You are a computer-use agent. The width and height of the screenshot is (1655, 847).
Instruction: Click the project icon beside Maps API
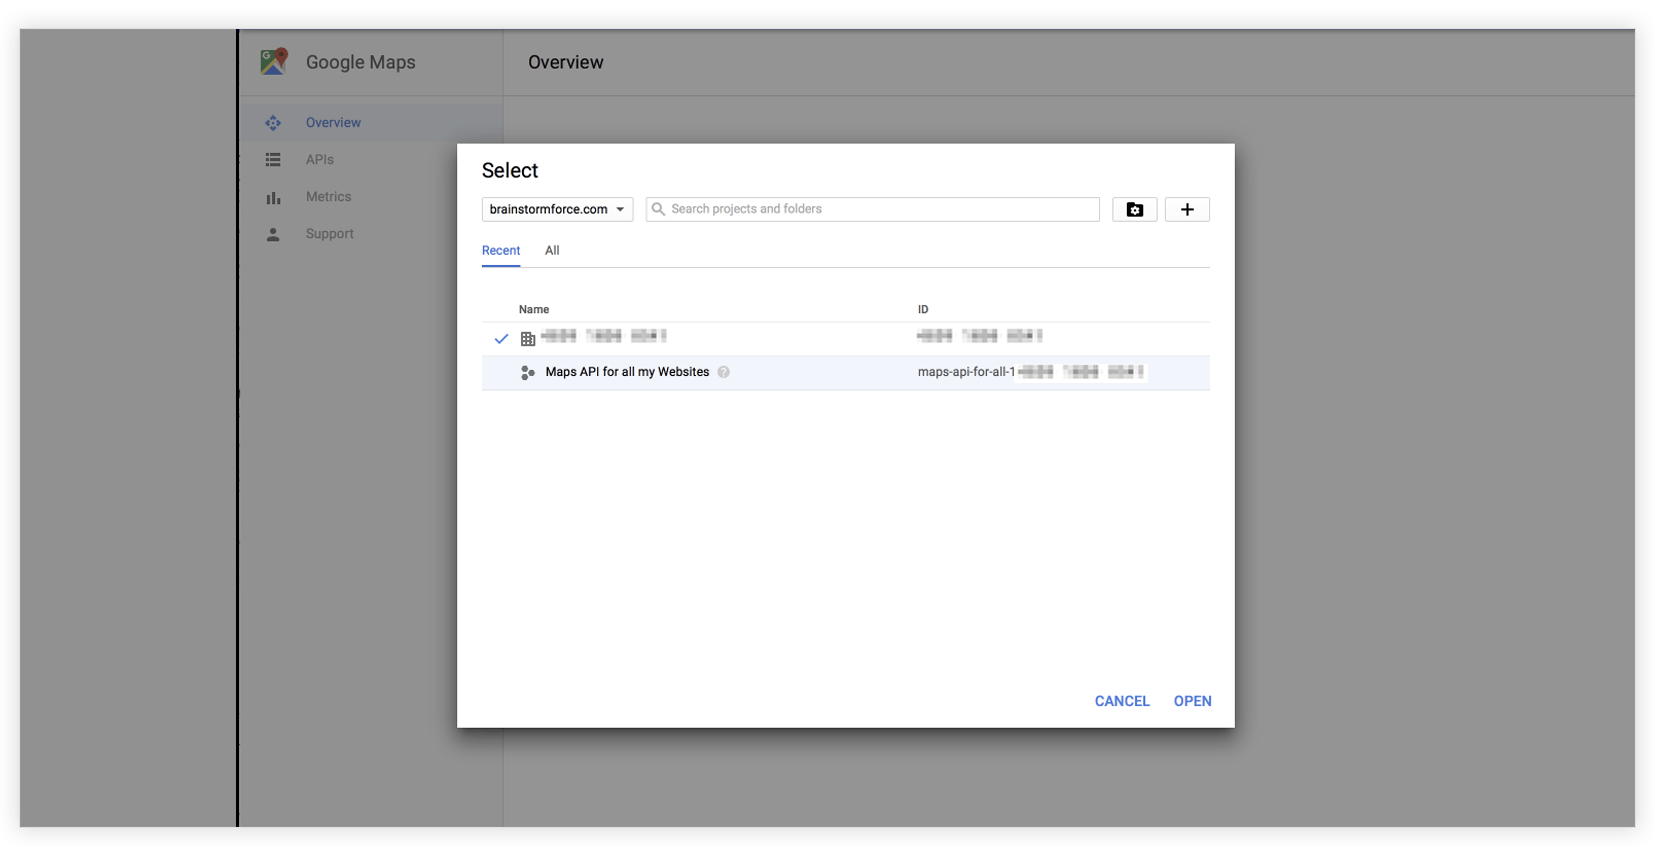[528, 373]
